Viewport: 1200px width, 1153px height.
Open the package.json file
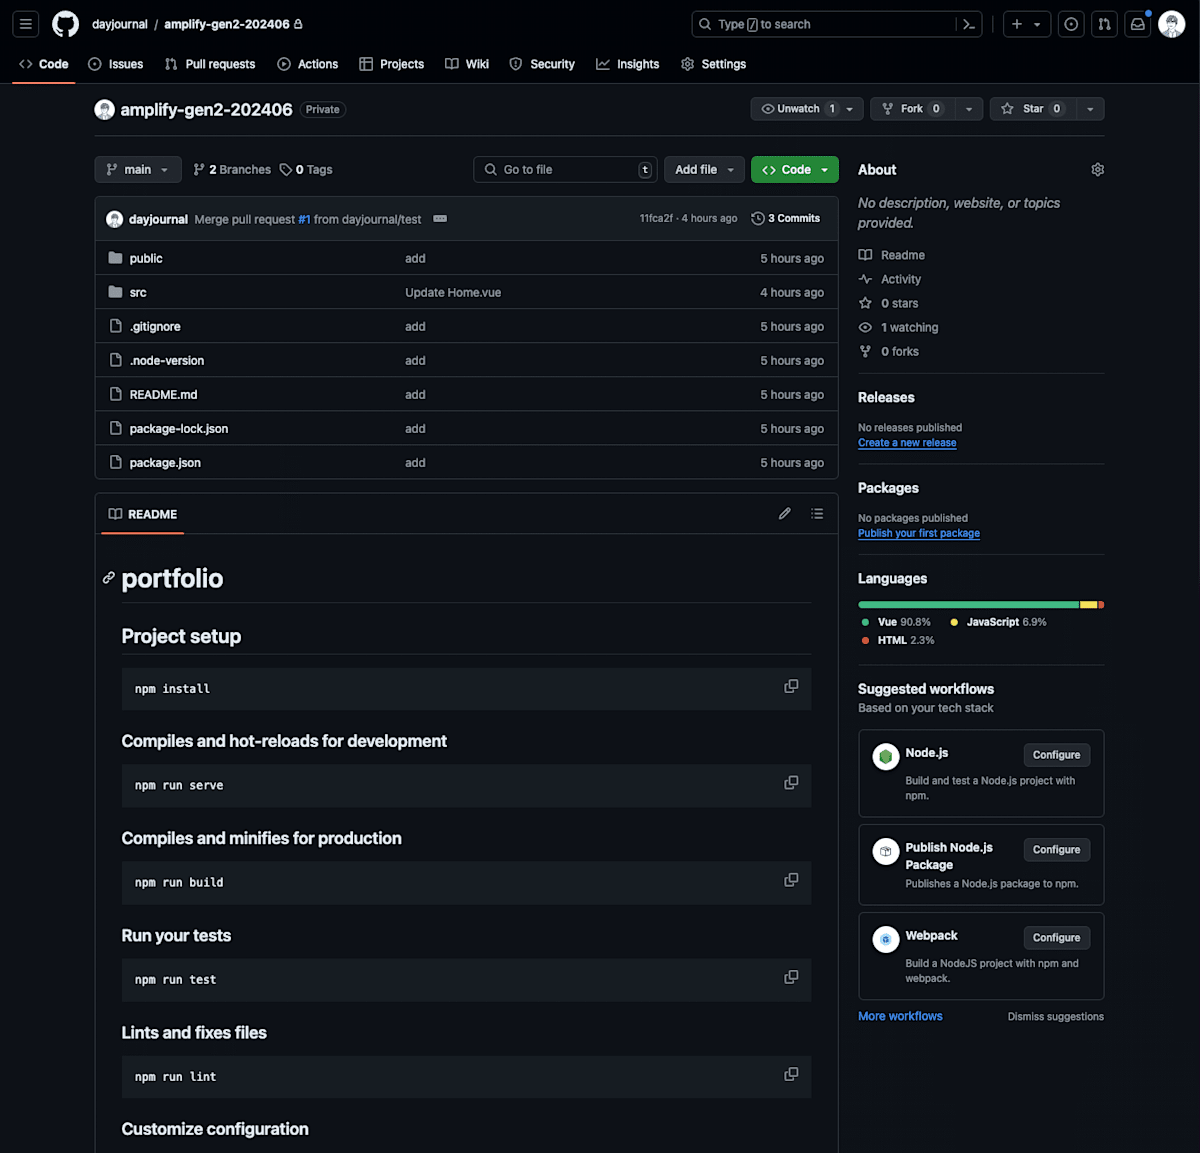(165, 463)
